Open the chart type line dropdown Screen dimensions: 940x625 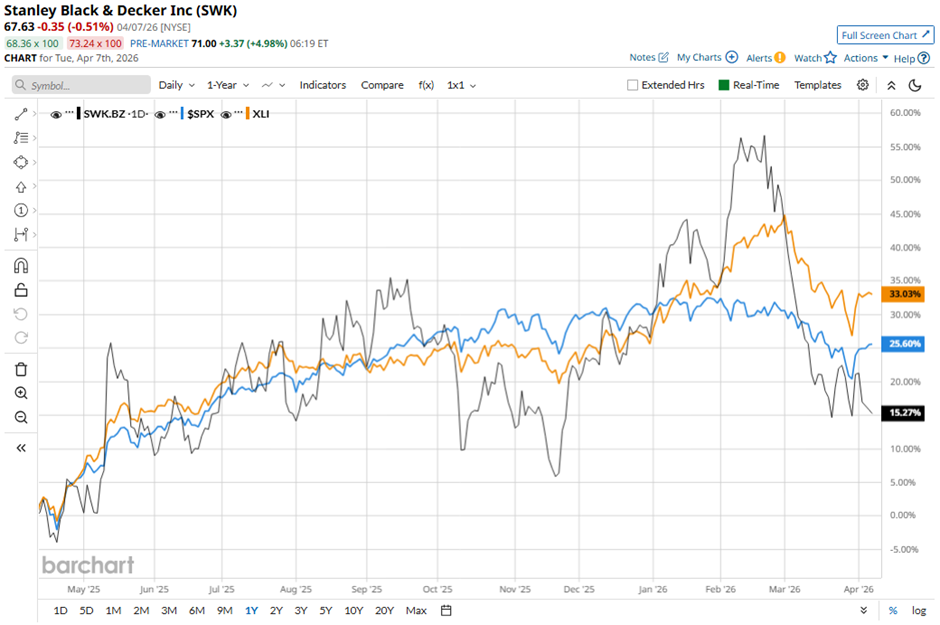point(273,85)
